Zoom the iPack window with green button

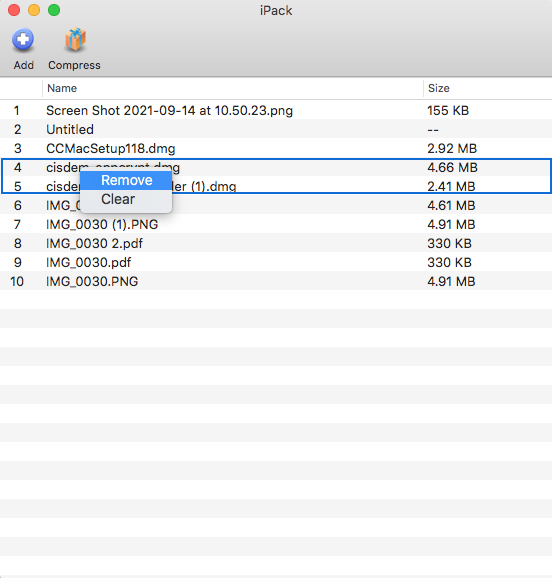pyautogui.click(x=54, y=10)
